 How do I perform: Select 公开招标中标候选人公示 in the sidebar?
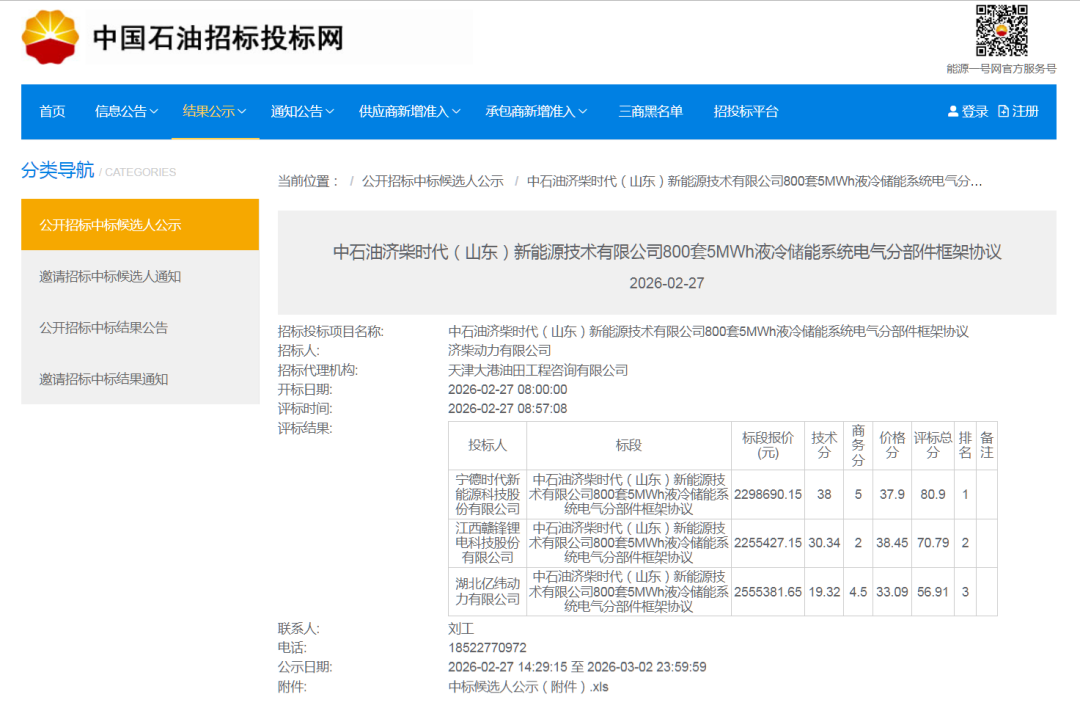(x=110, y=225)
